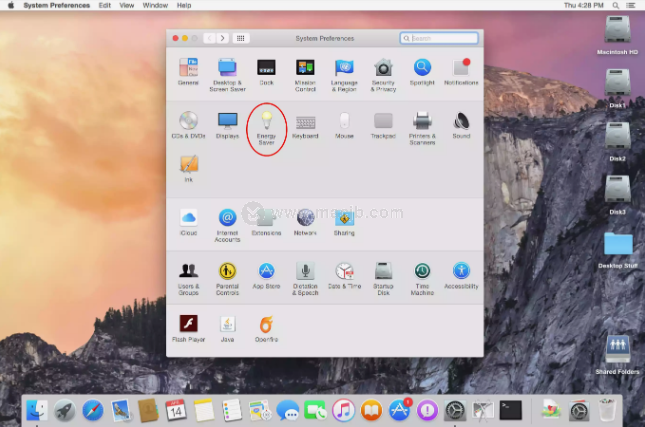Open Users & Groups preferences
Viewport: 645px width, 427px height.
pos(188,278)
